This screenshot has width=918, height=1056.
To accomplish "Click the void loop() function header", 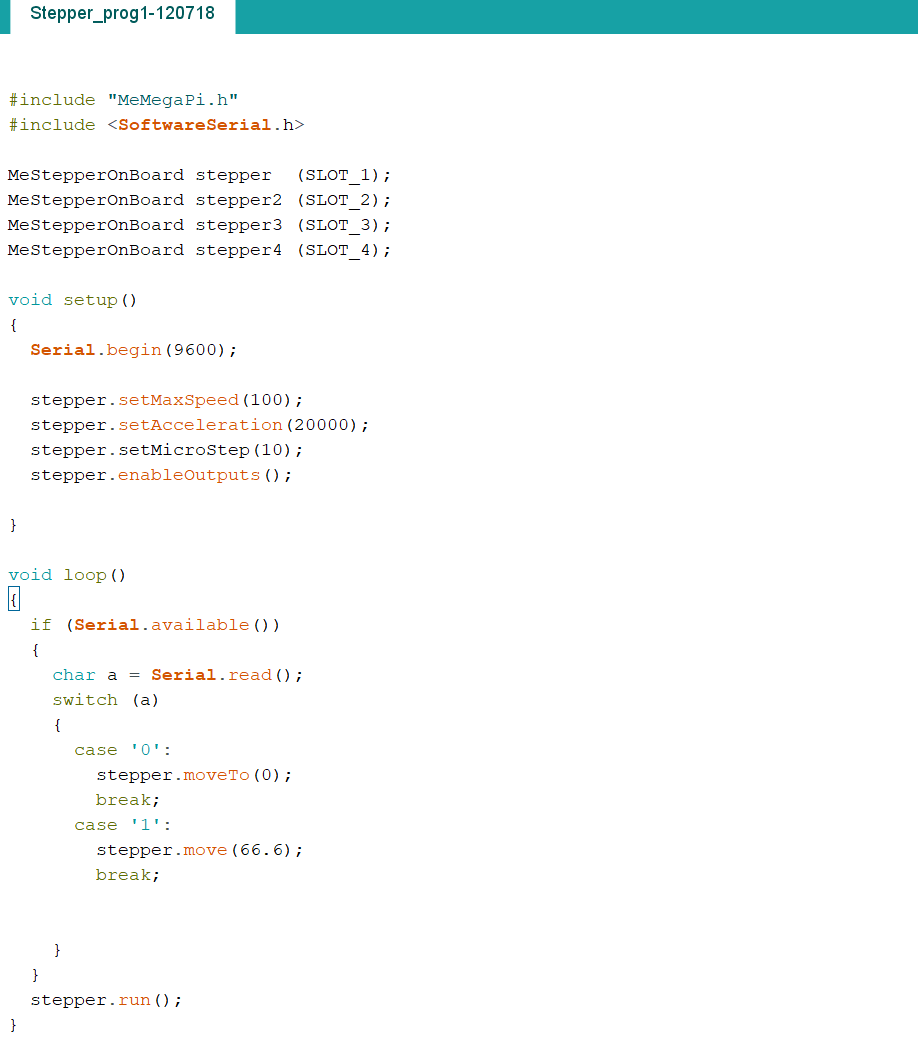I will click(67, 575).
